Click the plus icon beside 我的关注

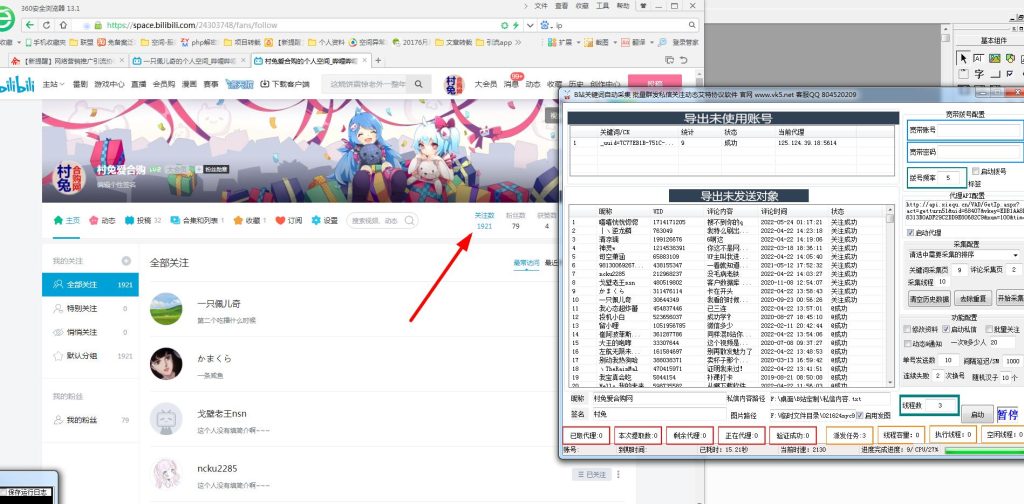pyautogui.click(x=126, y=261)
